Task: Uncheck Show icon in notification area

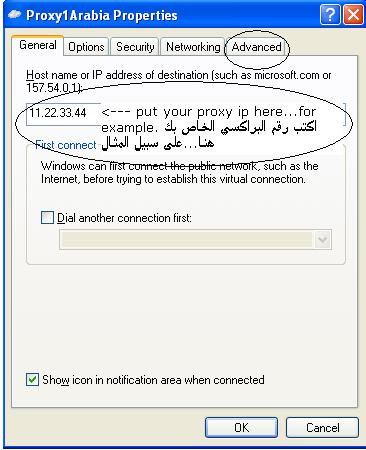Action: coord(32,380)
